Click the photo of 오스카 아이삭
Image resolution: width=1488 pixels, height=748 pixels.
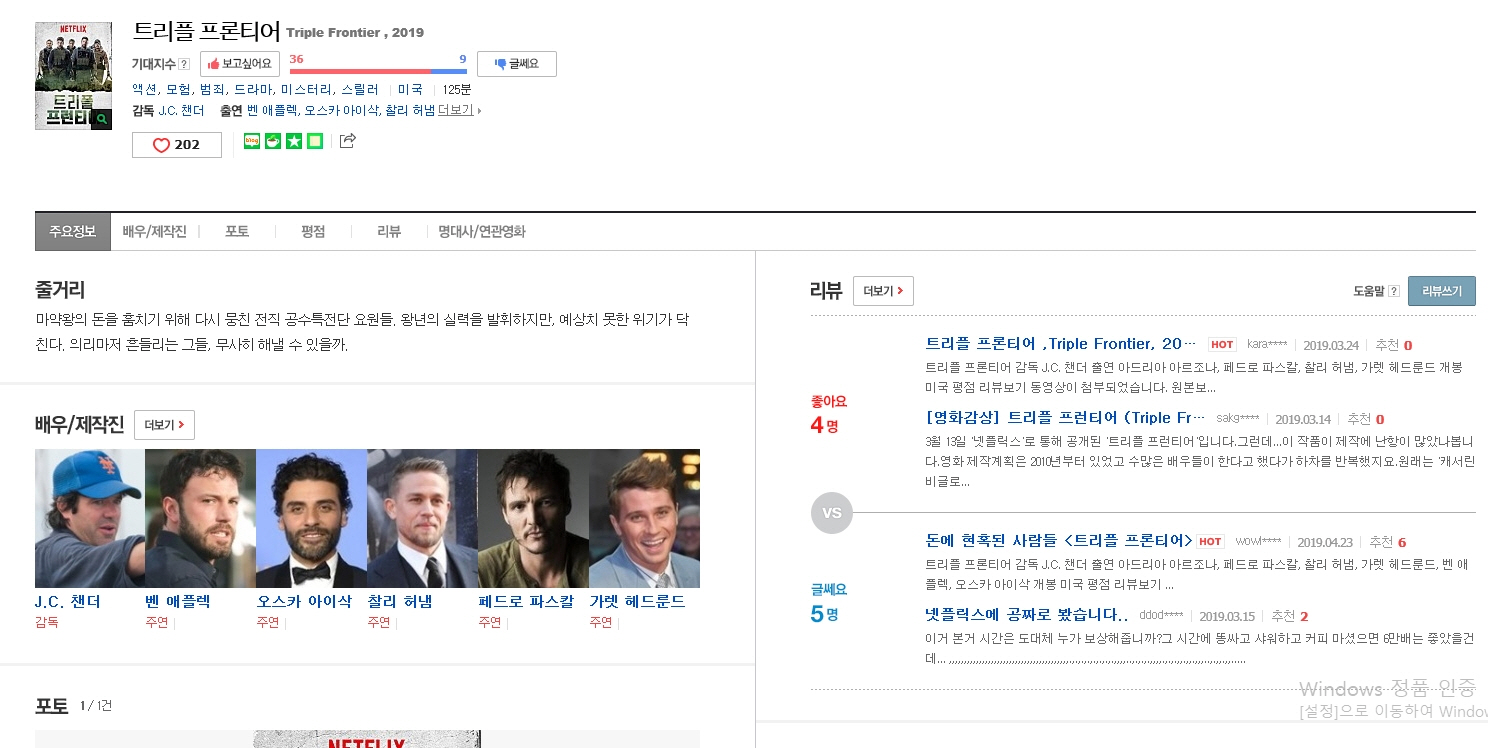pyautogui.click(x=311, y=518)
